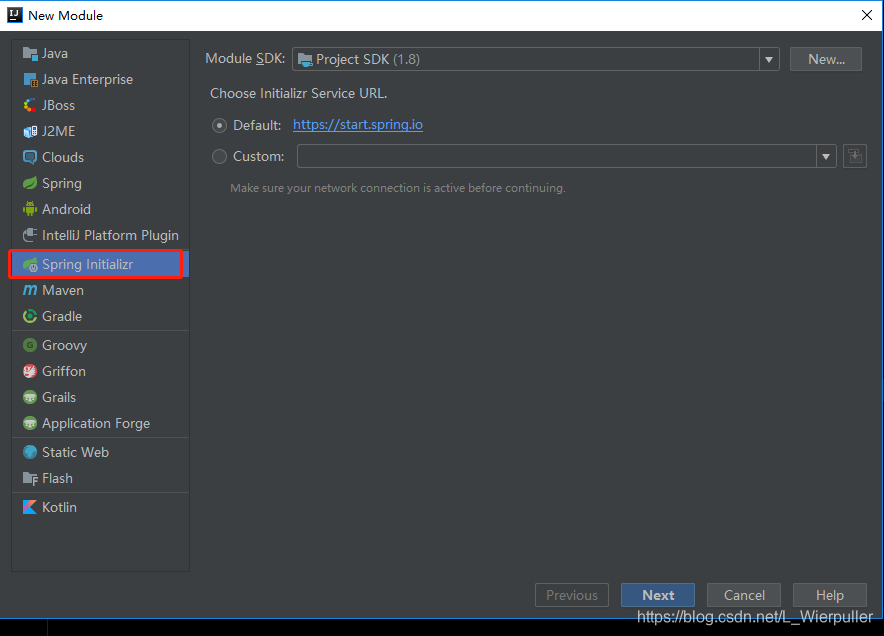Select the Static Web globe icon
The width and height of the screenshot is (884, 636).
30,452
